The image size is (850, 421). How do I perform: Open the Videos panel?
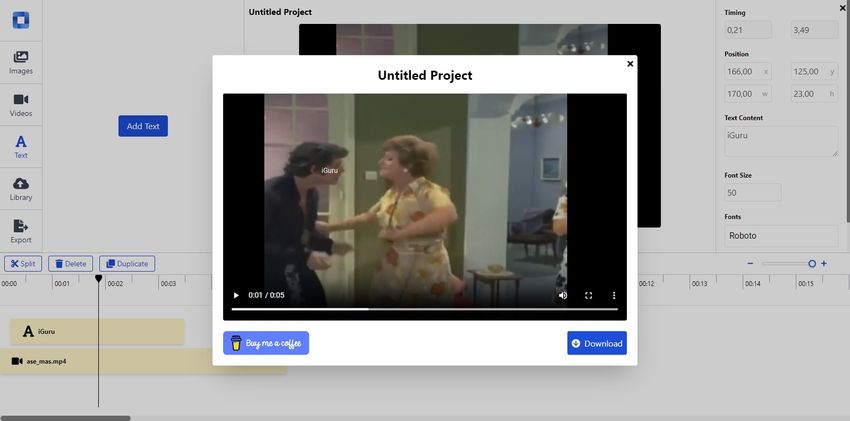pos(21,105)
